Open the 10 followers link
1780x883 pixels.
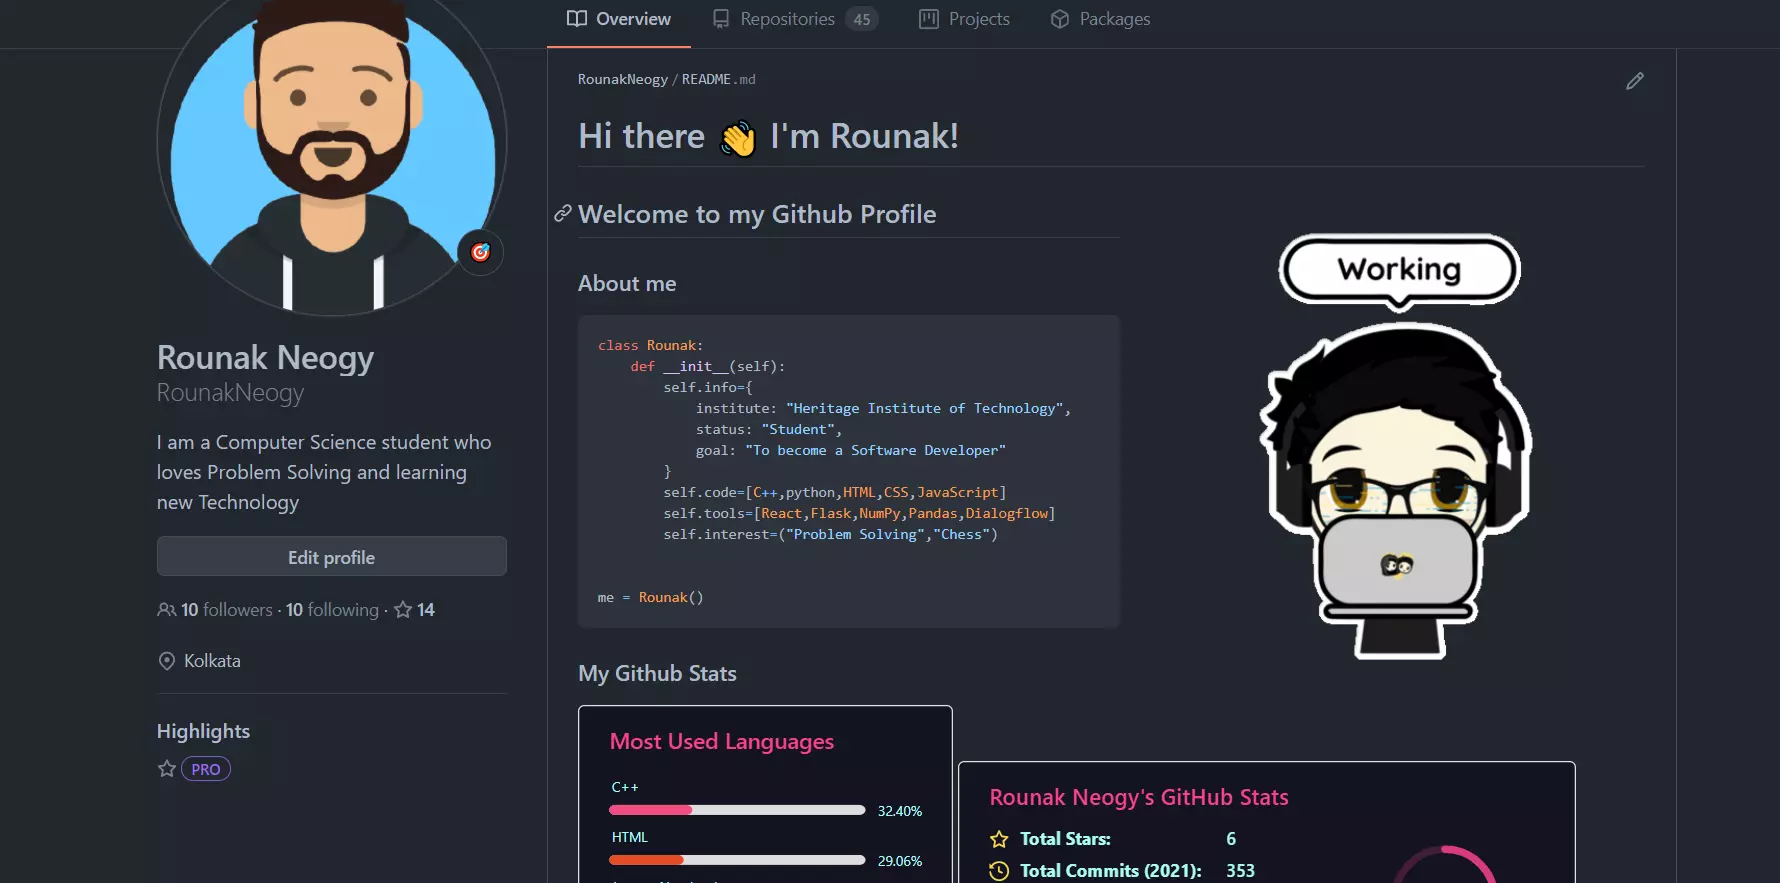coord(227,610)
